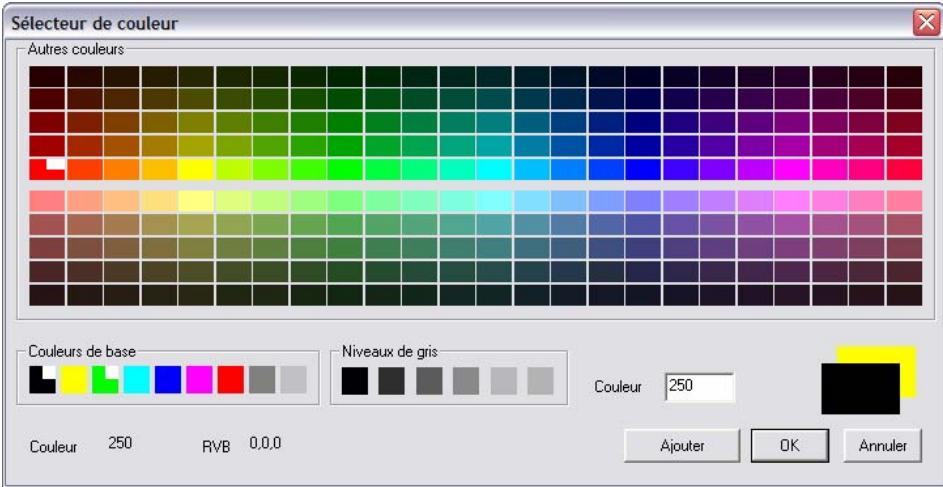Cancel the dialog with the Annuler button
The image size is (943, 487).
pyautogui.click(x=882, y=446)
